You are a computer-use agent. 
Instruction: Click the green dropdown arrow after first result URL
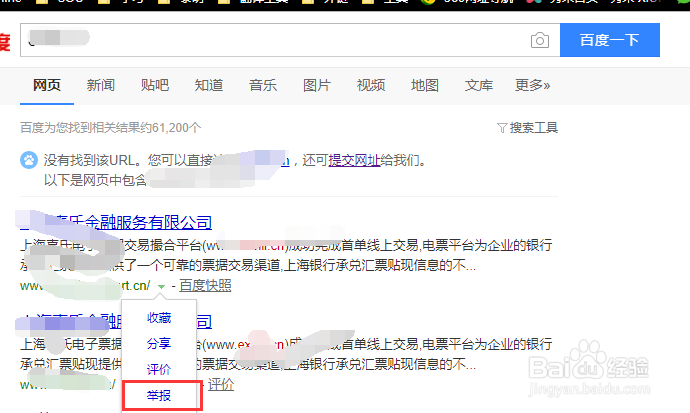[161, 286]
